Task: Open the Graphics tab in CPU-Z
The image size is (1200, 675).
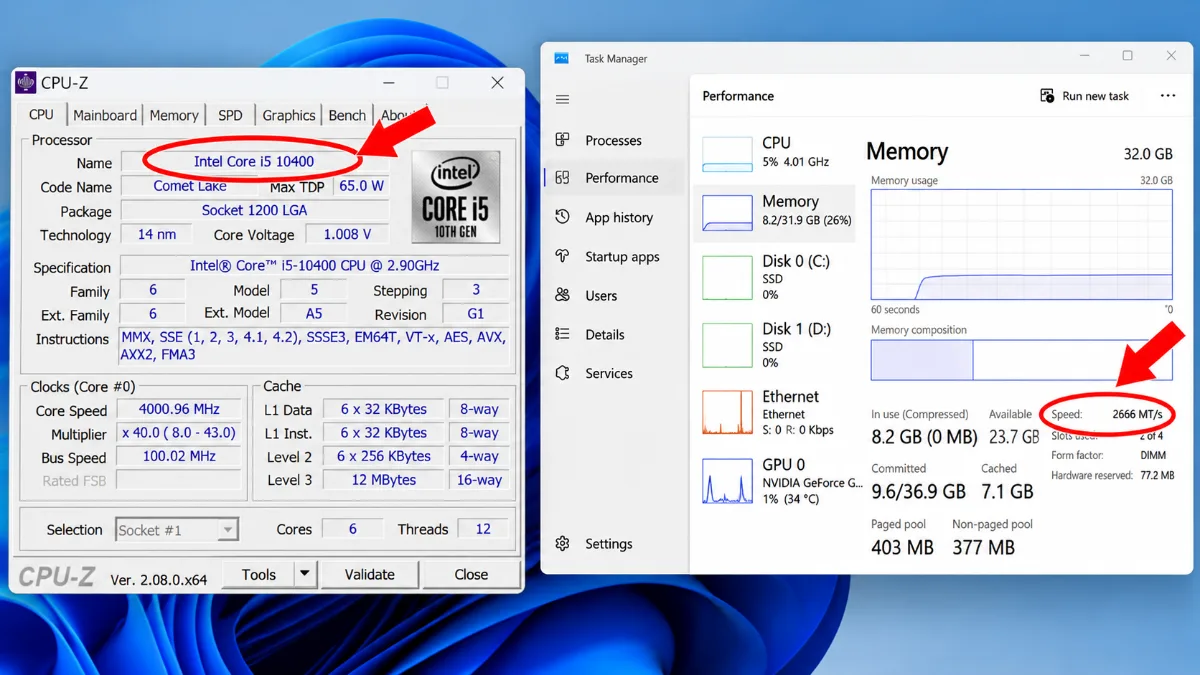Action: [289, 115]
